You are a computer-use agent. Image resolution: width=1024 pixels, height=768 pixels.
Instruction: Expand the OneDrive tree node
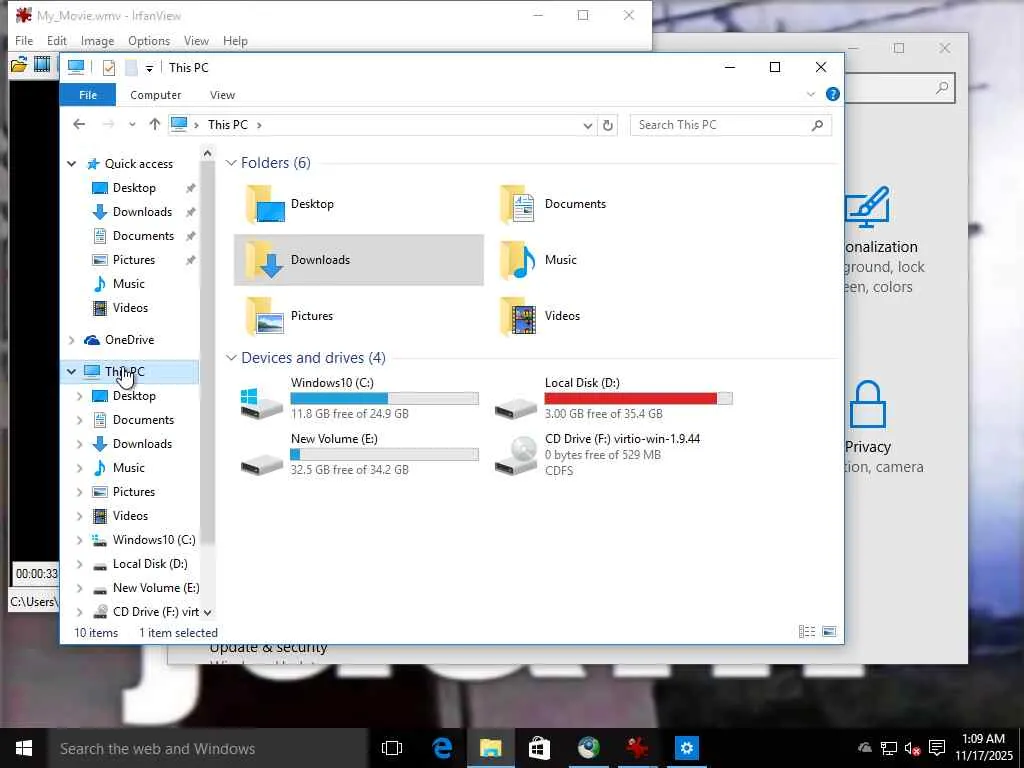tap(72, 340)
